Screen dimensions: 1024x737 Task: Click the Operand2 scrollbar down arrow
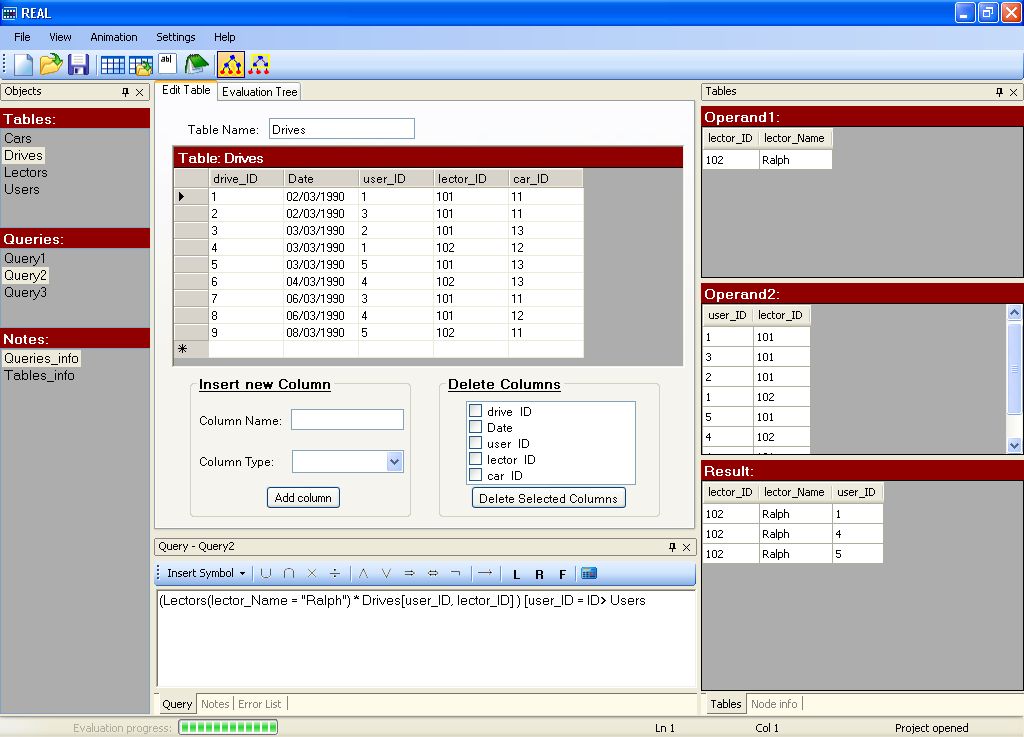pos(1014,445)
